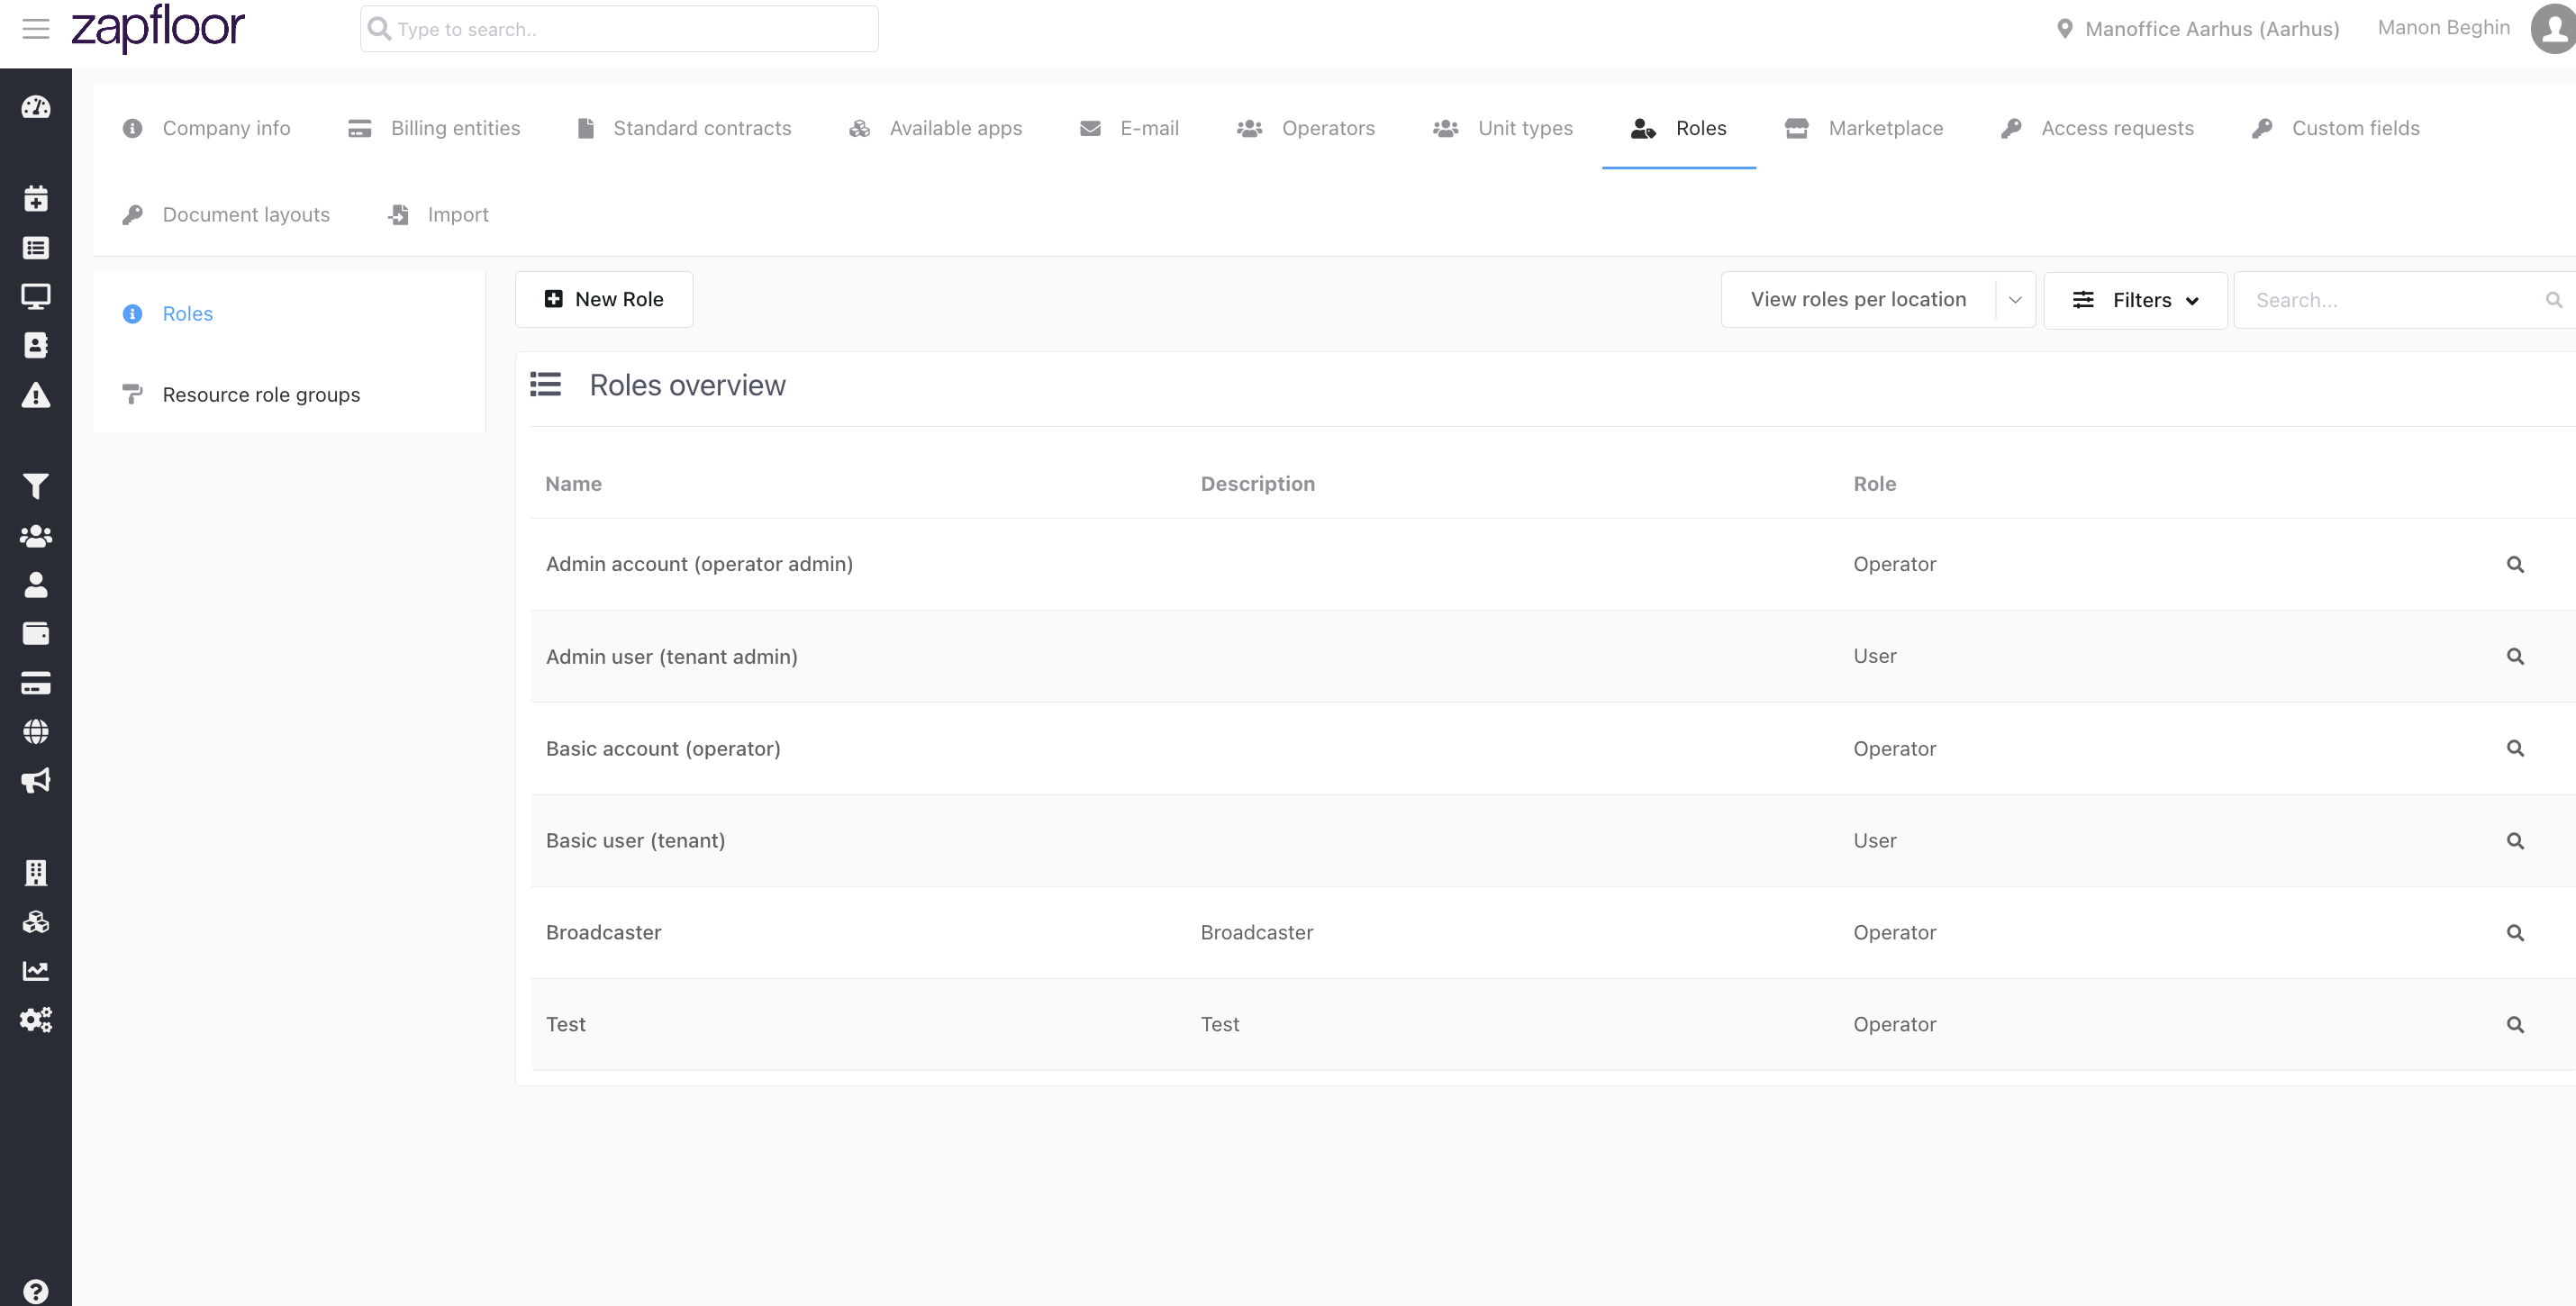
Task: View details of Admin account (operator admin)
Action: 2516,565
